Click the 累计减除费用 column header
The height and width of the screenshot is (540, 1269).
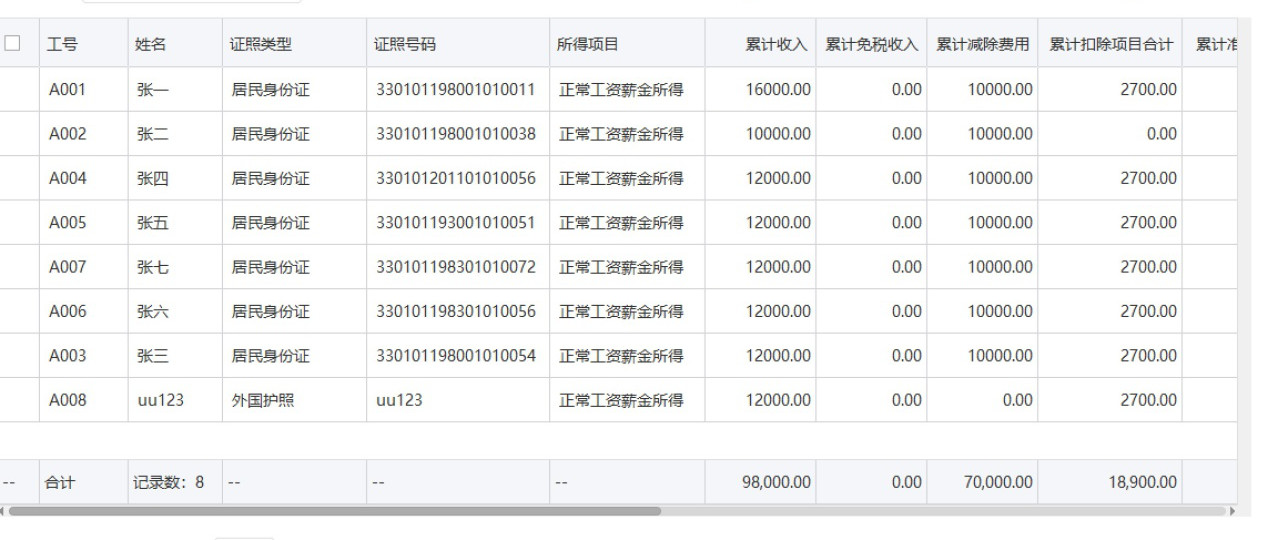click(x=983, y=45)
